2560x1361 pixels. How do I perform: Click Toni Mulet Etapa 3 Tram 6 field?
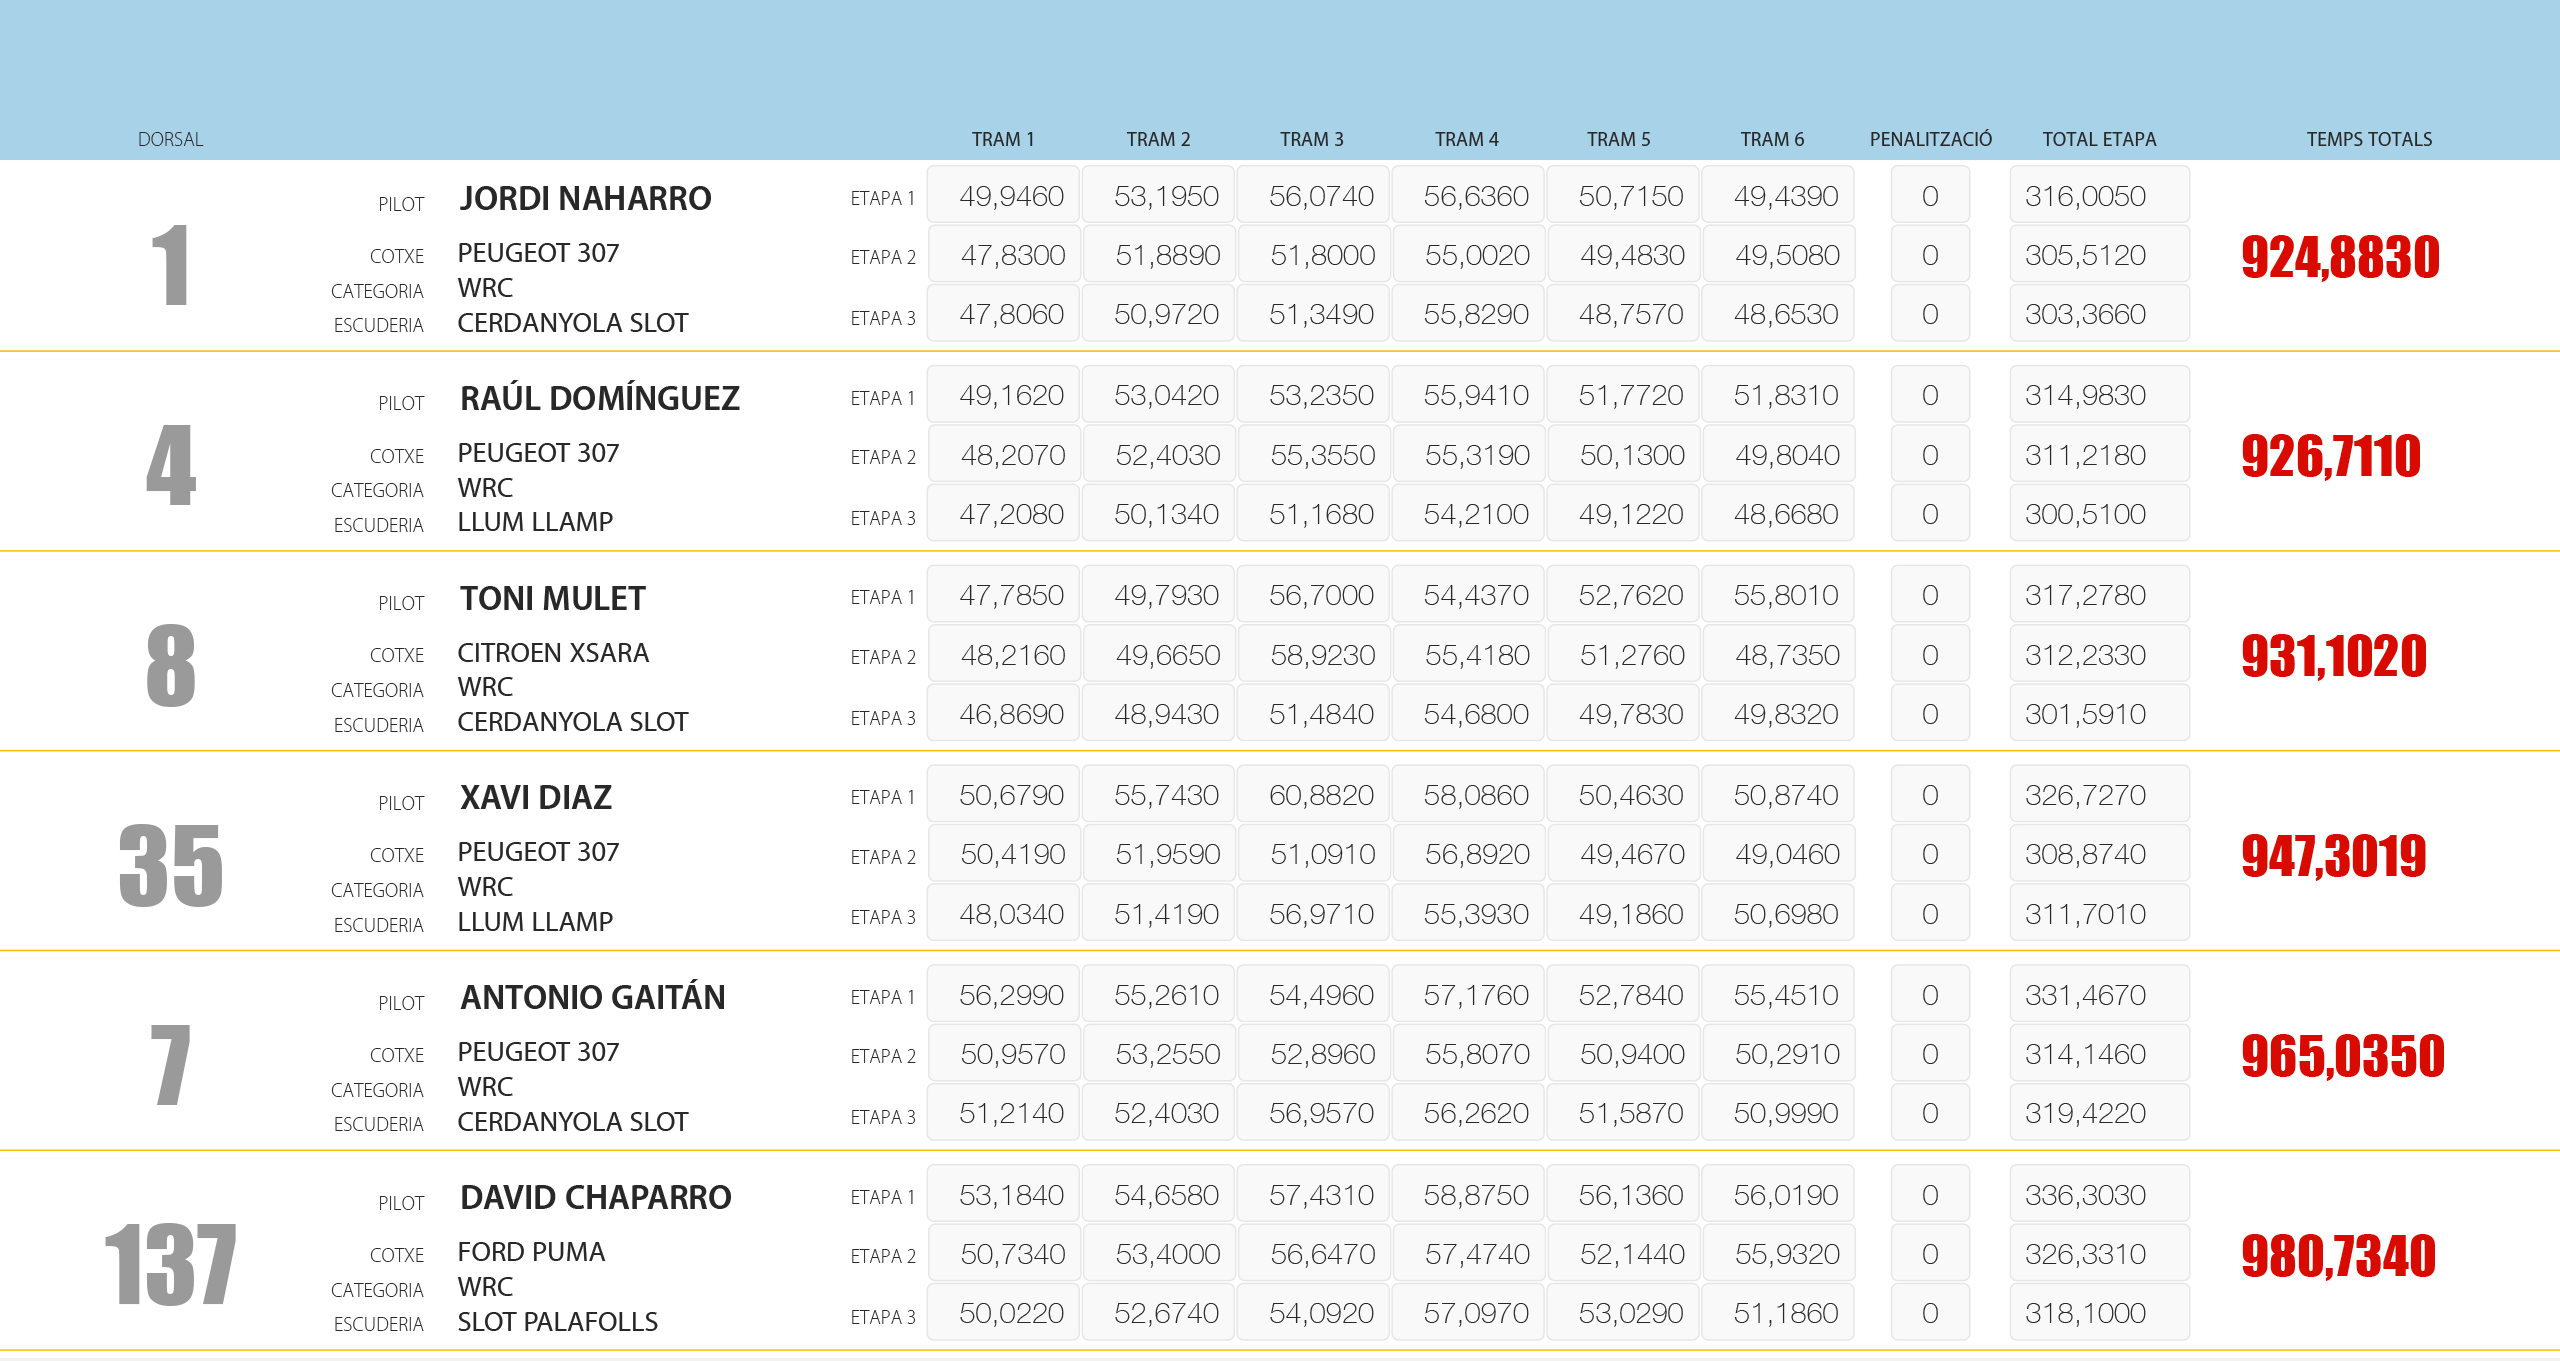(1777, 714)
